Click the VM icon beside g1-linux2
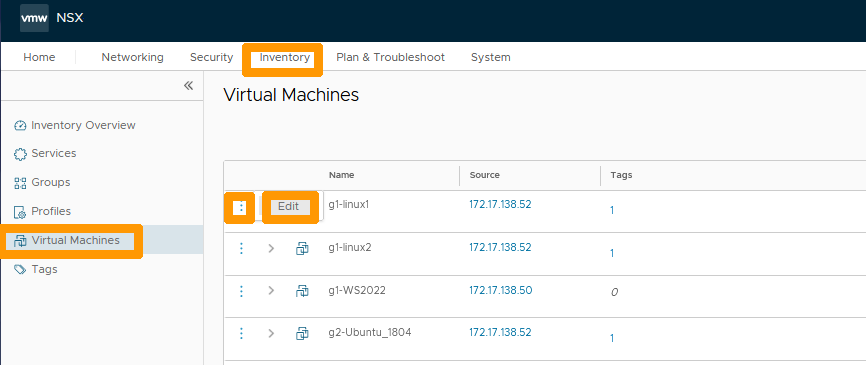The image size is (866, 365). pos(302,248)
